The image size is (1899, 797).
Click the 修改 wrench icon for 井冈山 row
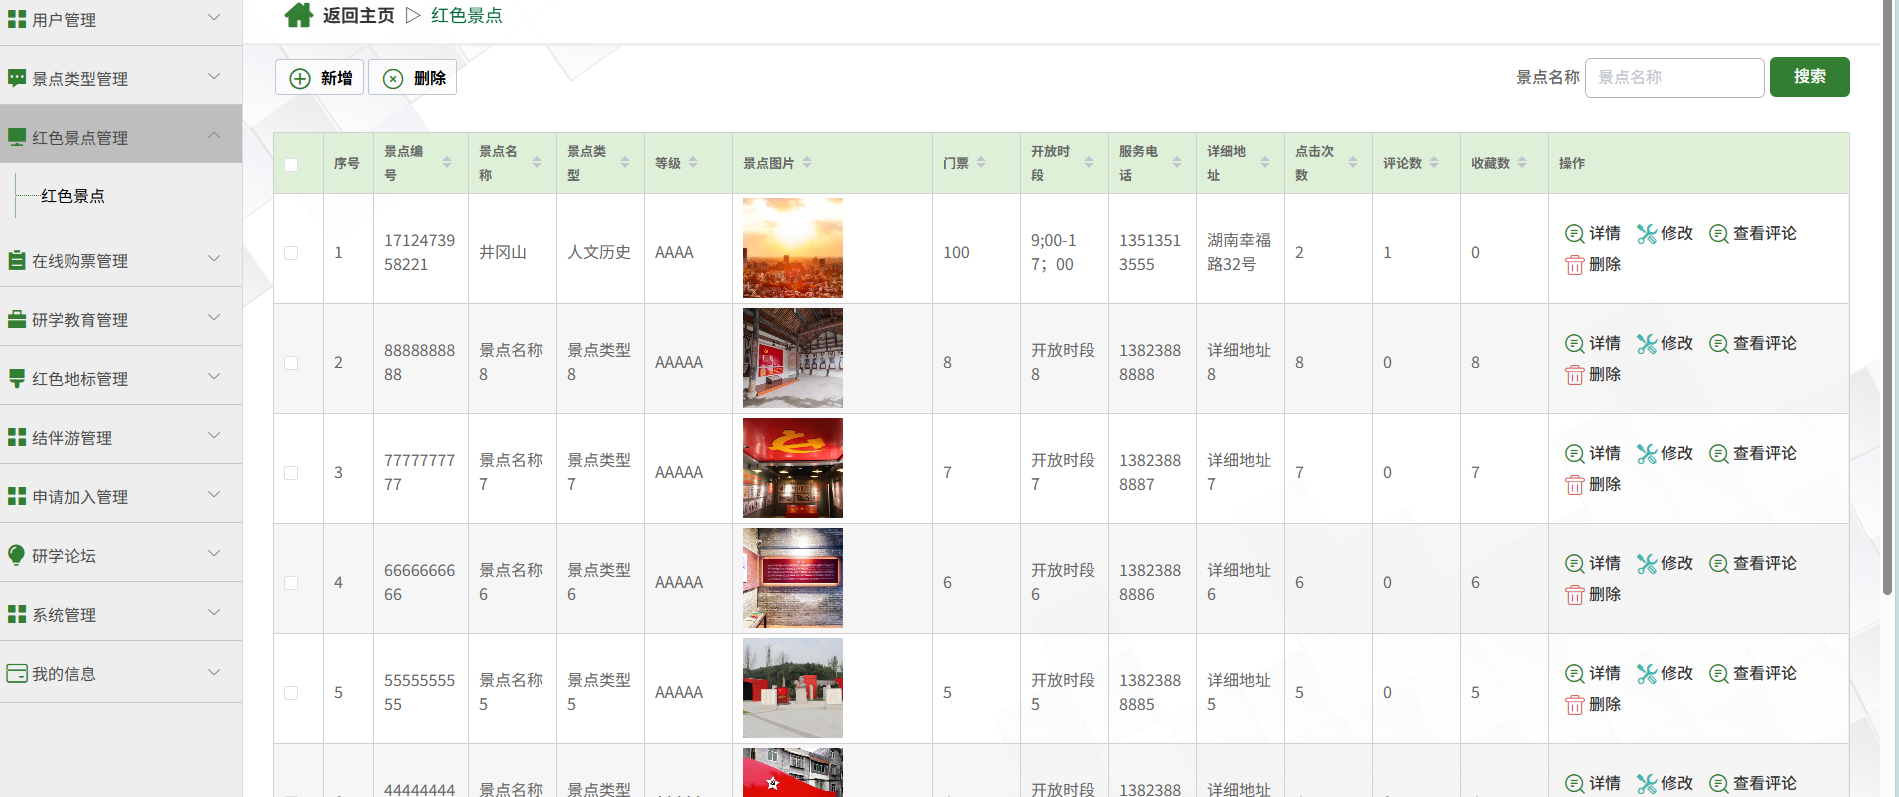[1647, 233]
